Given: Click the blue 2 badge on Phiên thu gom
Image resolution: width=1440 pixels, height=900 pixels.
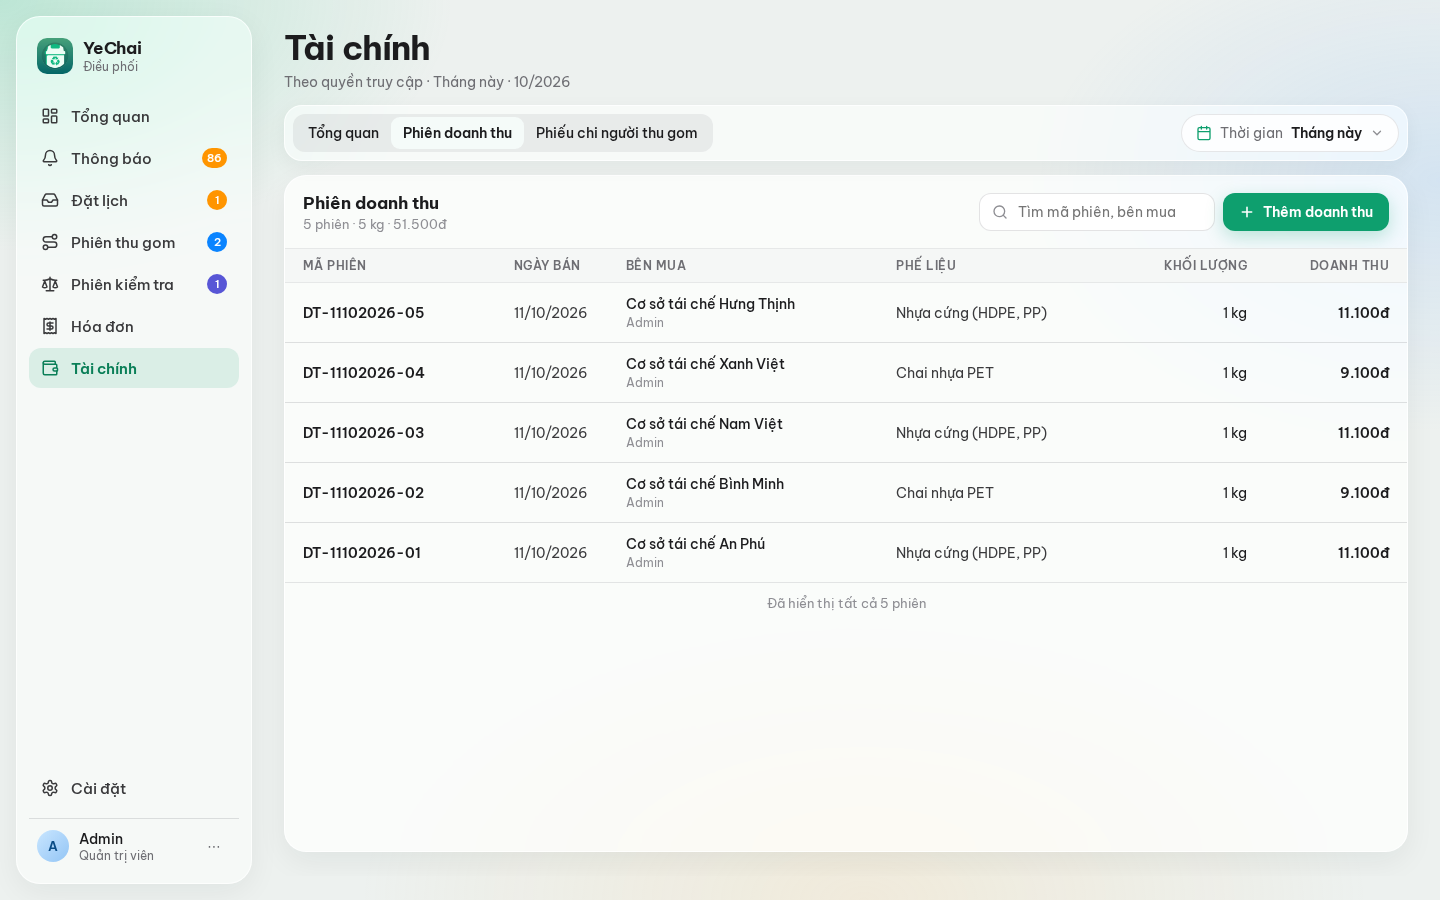Looking at the screenshot, I should [x=217, y=242].
